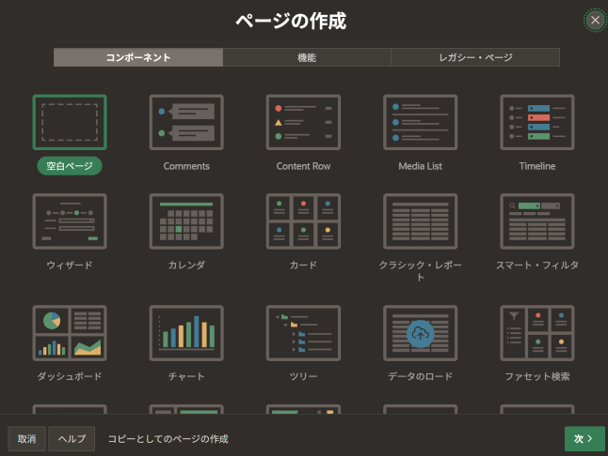Switch to レガシー・ページ tab
The image size is (608, 456).
point(475,57)
